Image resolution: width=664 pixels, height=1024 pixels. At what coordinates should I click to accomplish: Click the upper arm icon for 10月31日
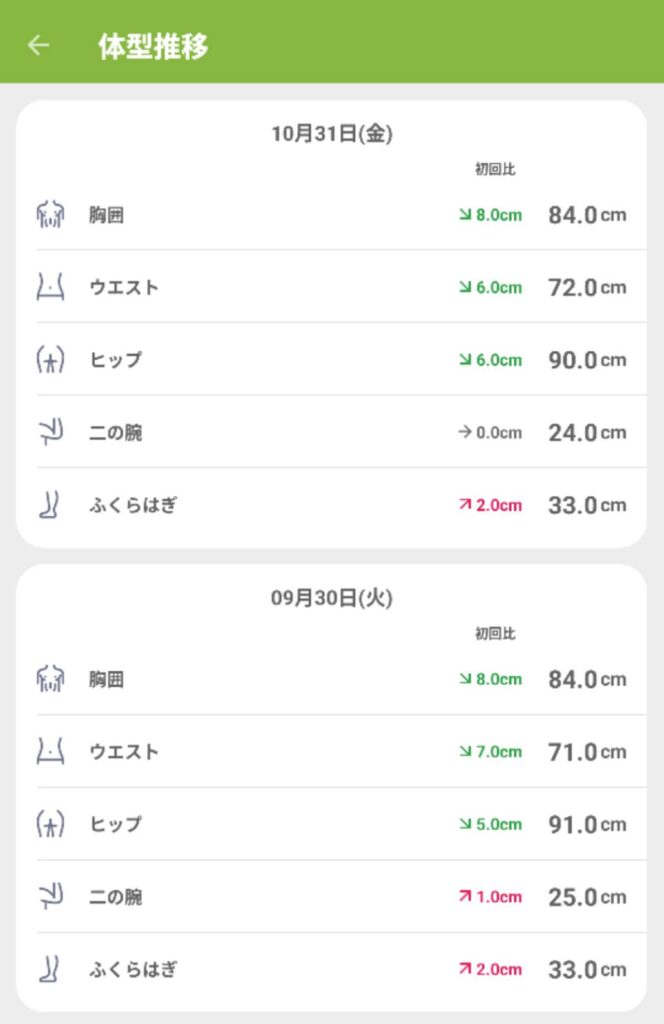click(x=50, y=432)
